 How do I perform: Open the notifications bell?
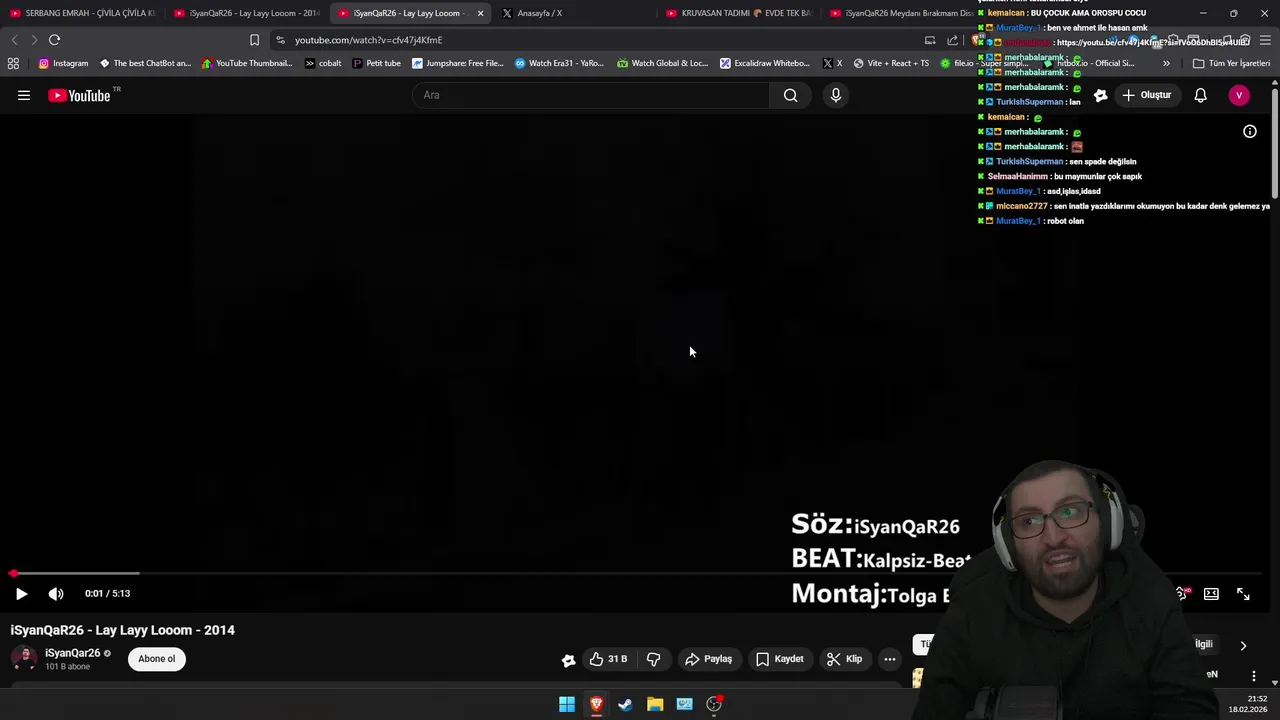[x=1200, y=95]
